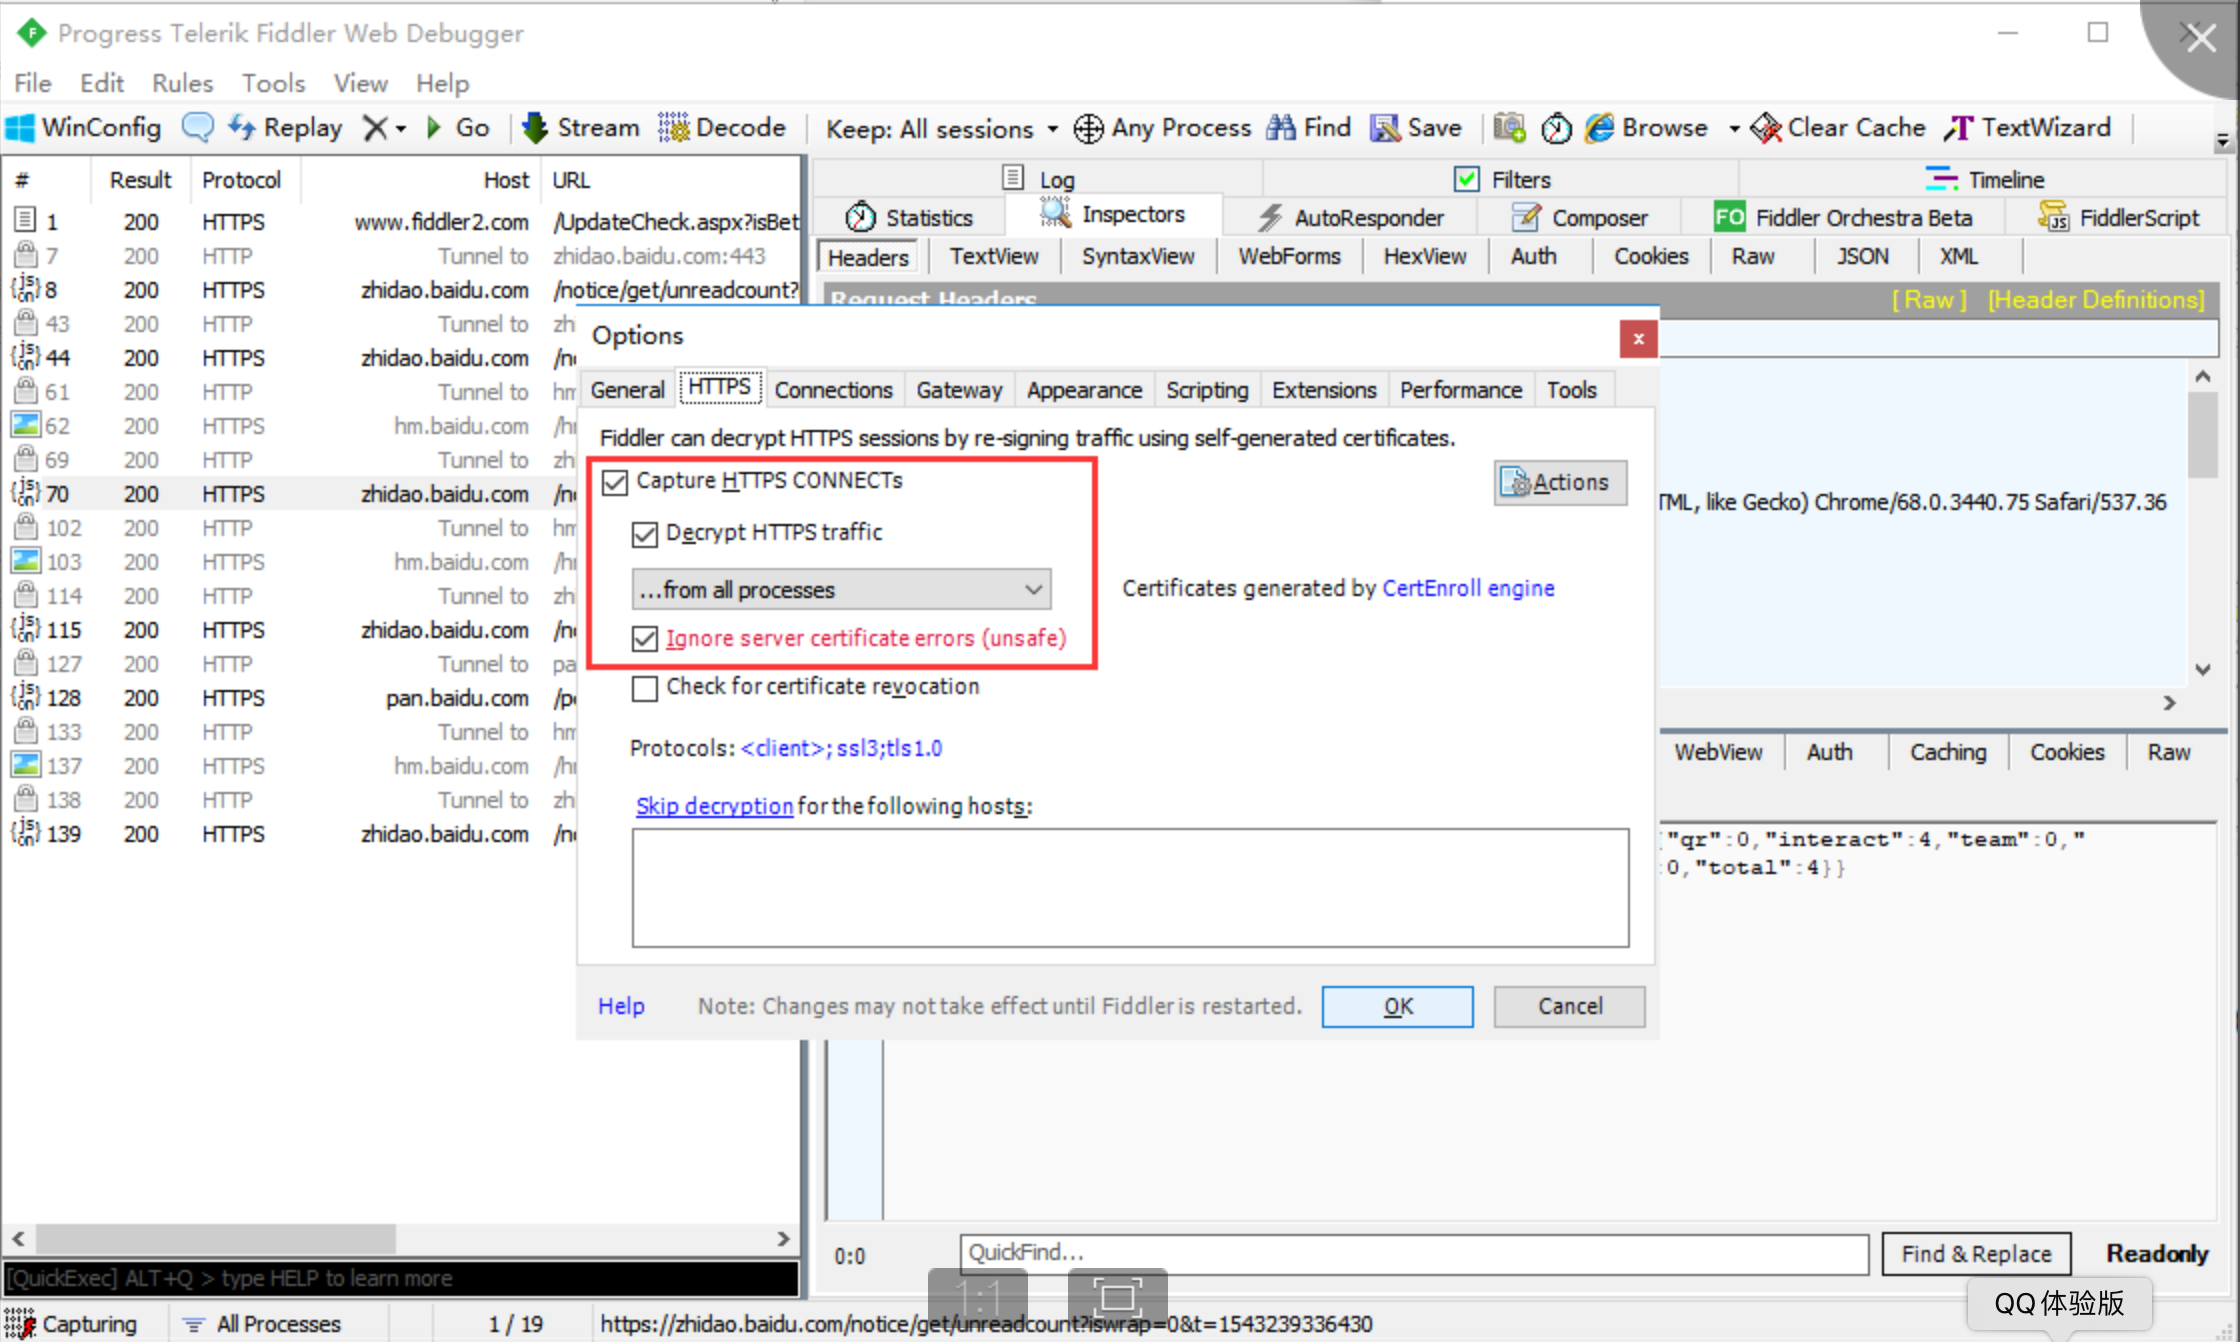Screen dimensions: 2240x1342
Task: Uncheck Capture HTTPS CONNECTs
Action: (x=615, y=482)
